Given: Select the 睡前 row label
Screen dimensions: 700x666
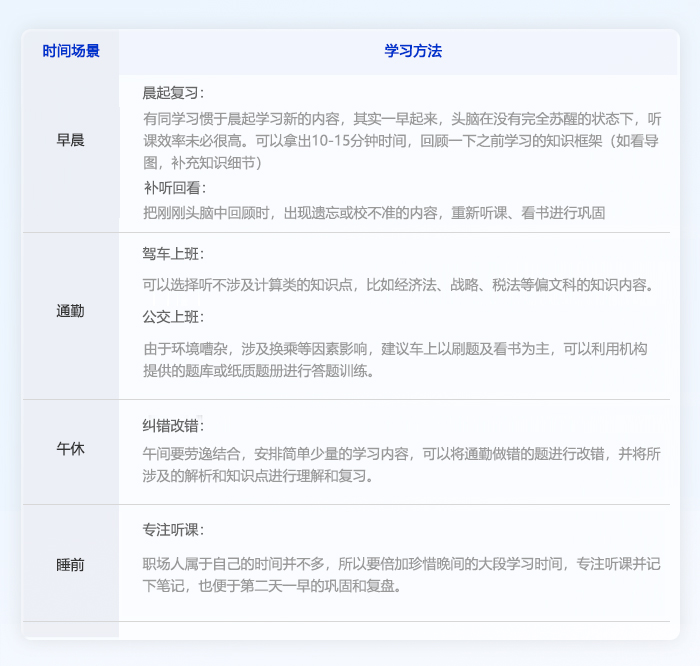Looking at the screenshot, I should tap(70, 565).
